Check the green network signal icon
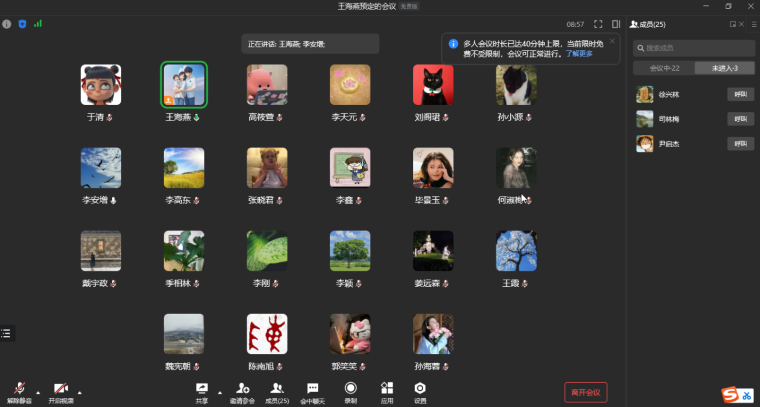This screenshot has width=760, height=407. [x=38, y=23]
